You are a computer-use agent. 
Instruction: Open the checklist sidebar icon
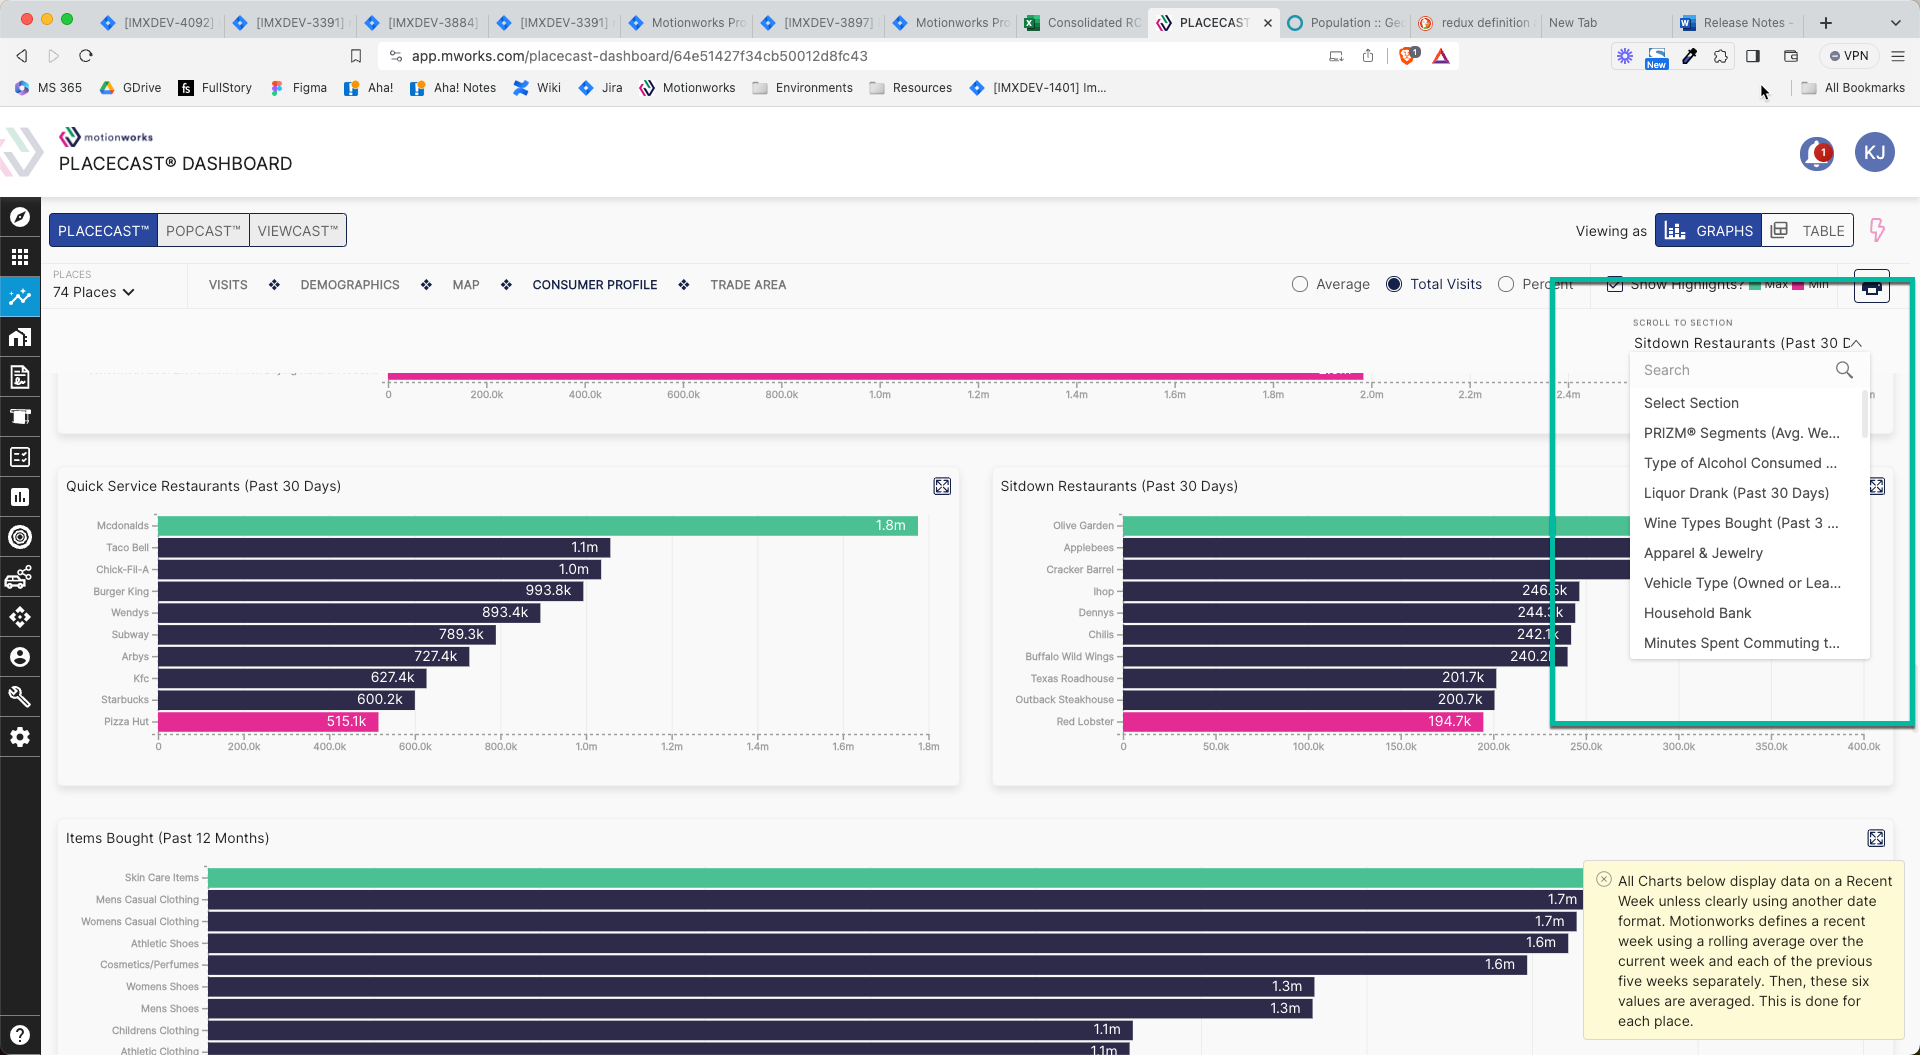pyautogui.click(x=20, y=457)
